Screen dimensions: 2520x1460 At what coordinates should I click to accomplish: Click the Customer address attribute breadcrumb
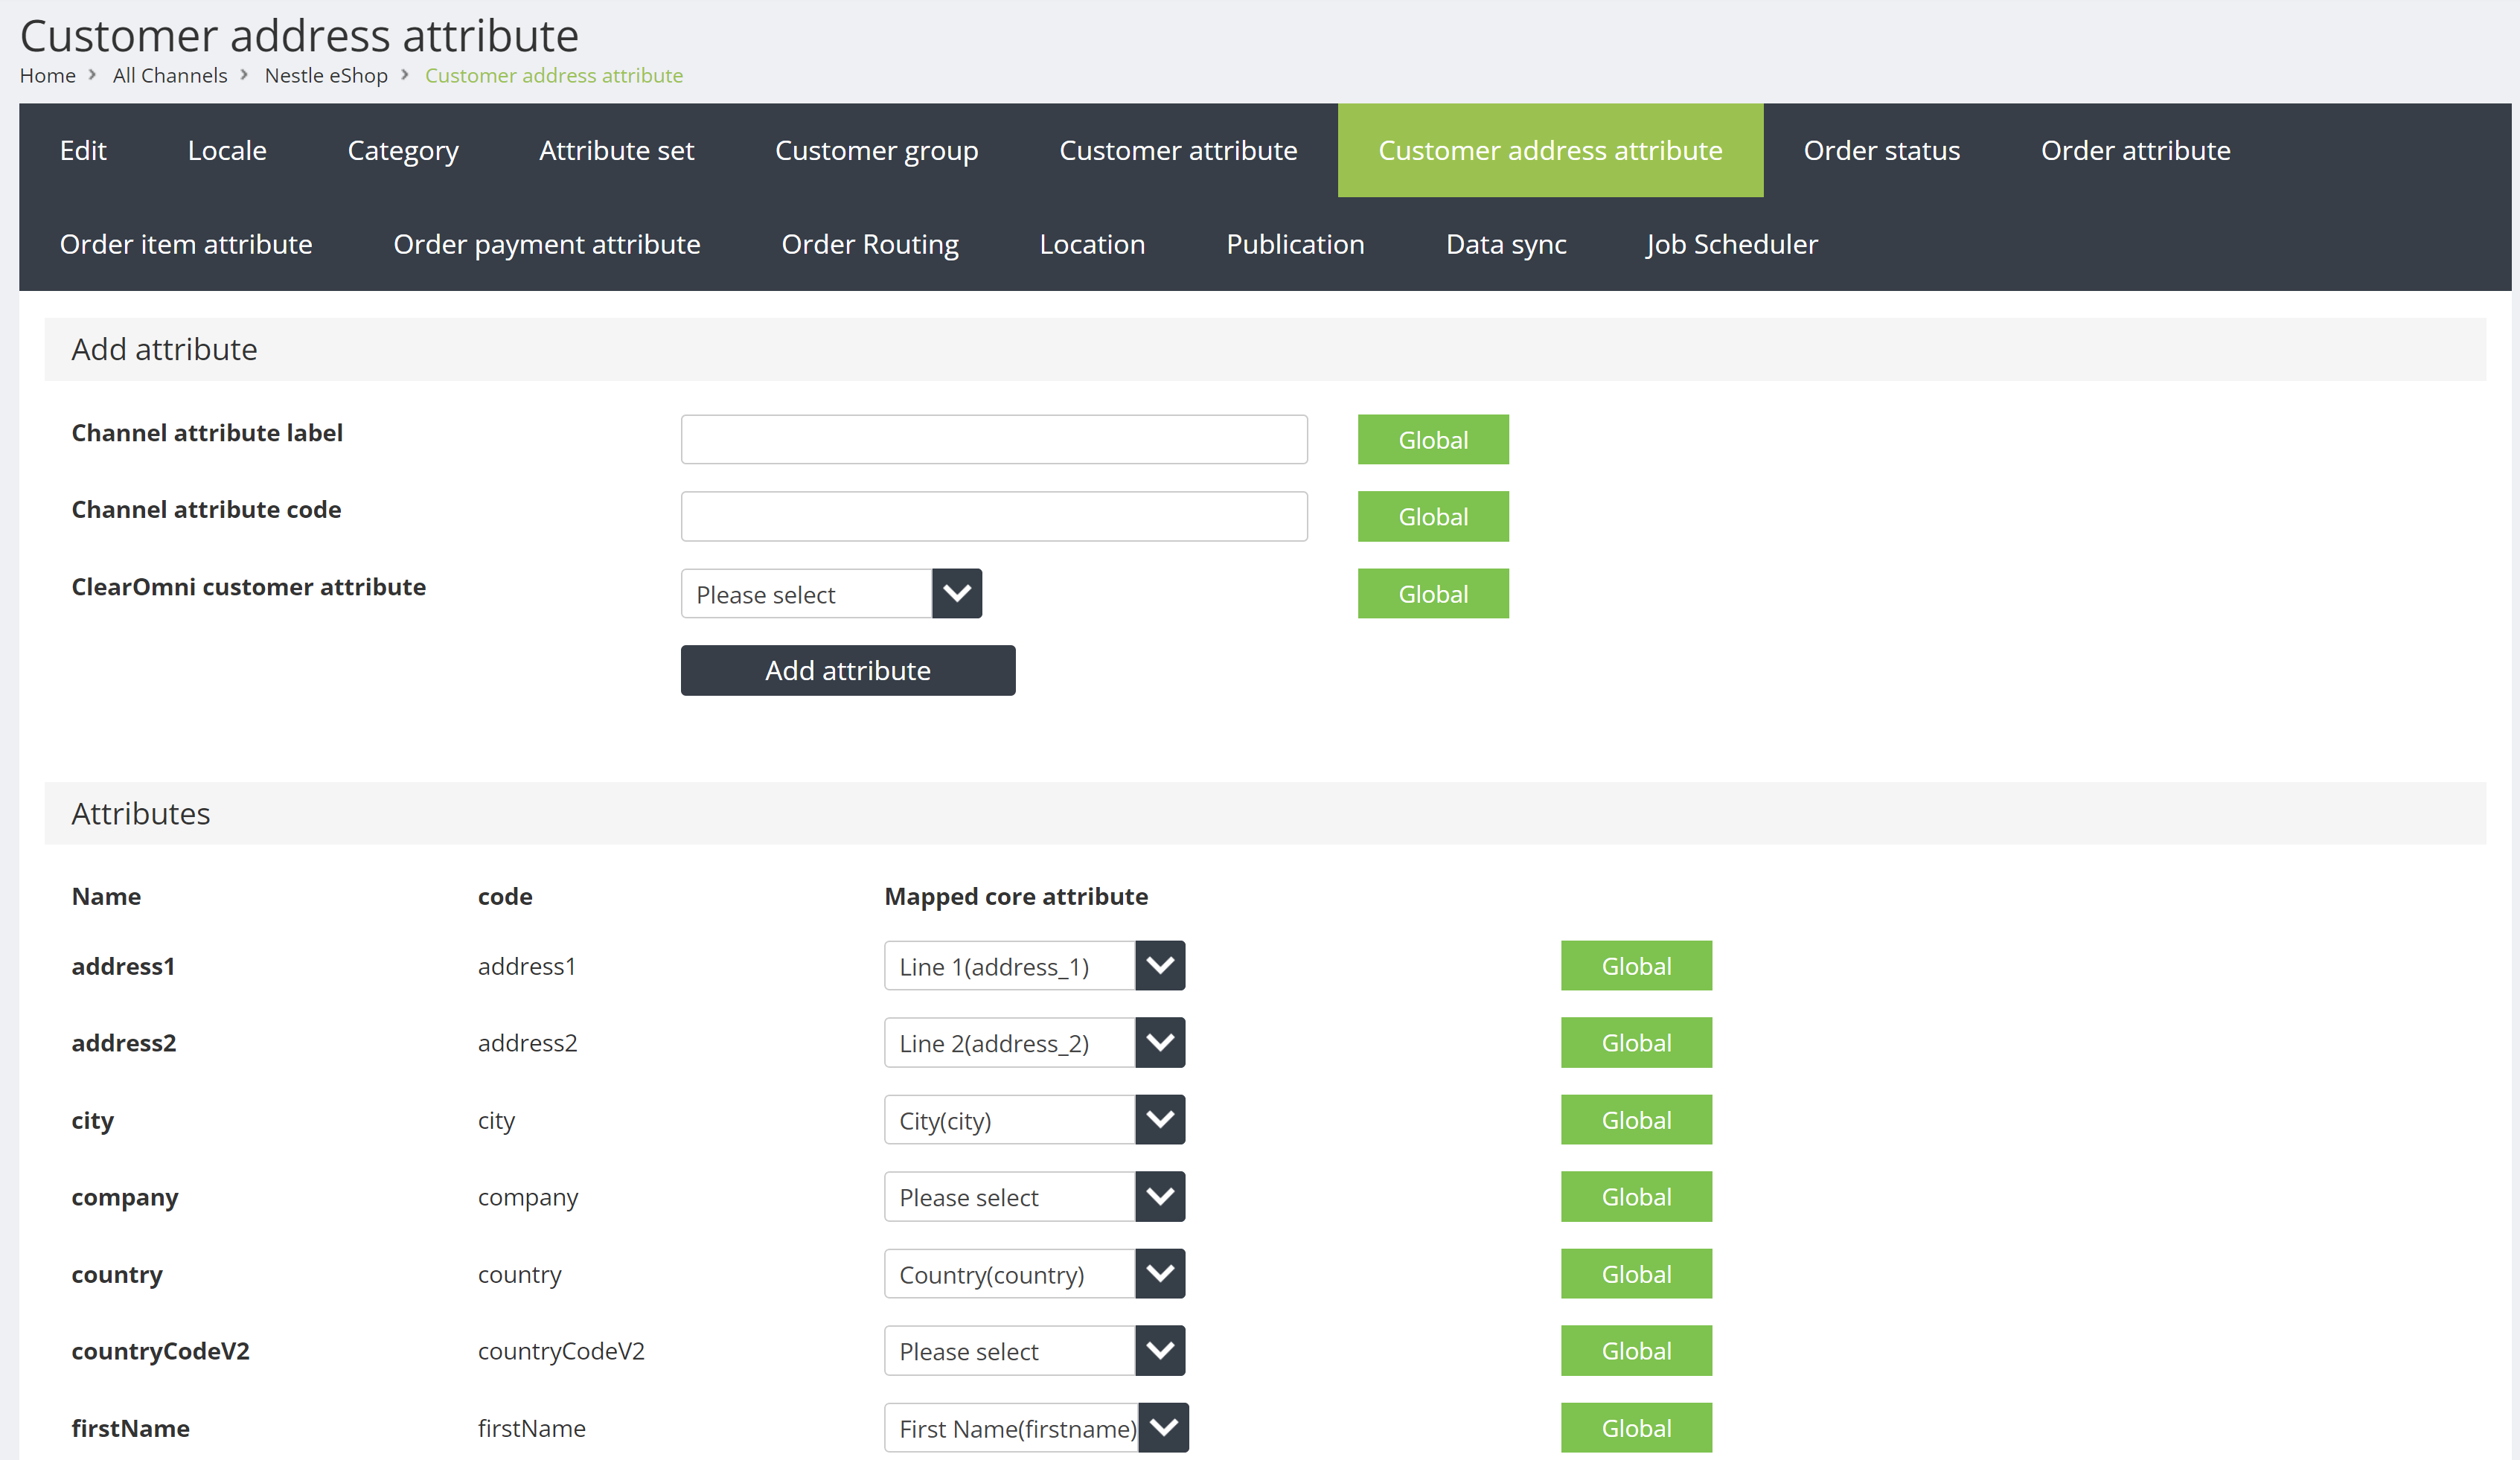[x=554, y=75]
